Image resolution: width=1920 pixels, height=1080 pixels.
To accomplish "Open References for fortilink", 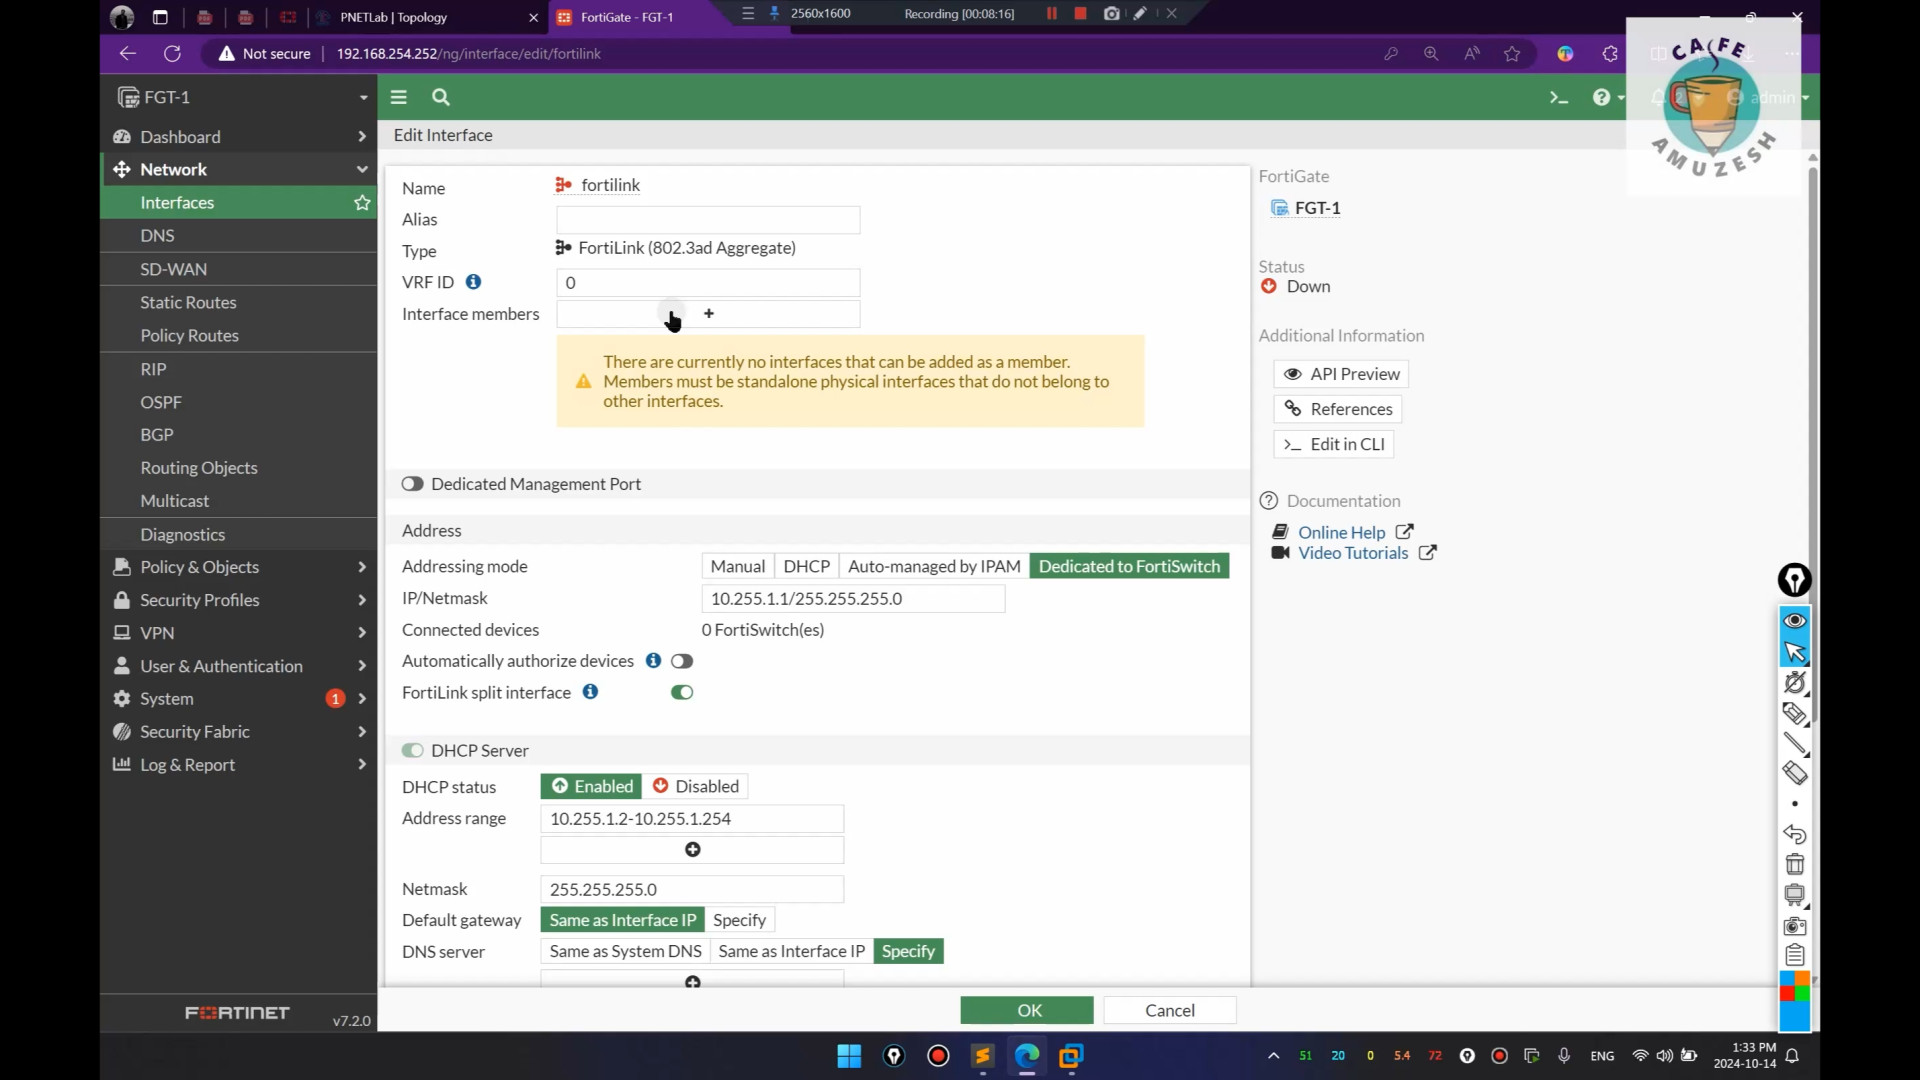I will click(x=1338, y=409).
